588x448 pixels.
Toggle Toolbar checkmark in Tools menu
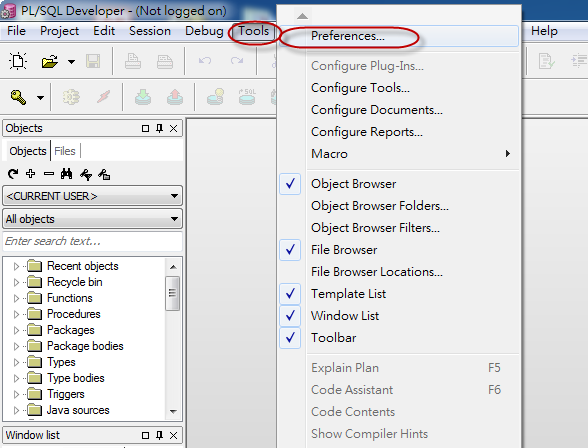point(290,338)
